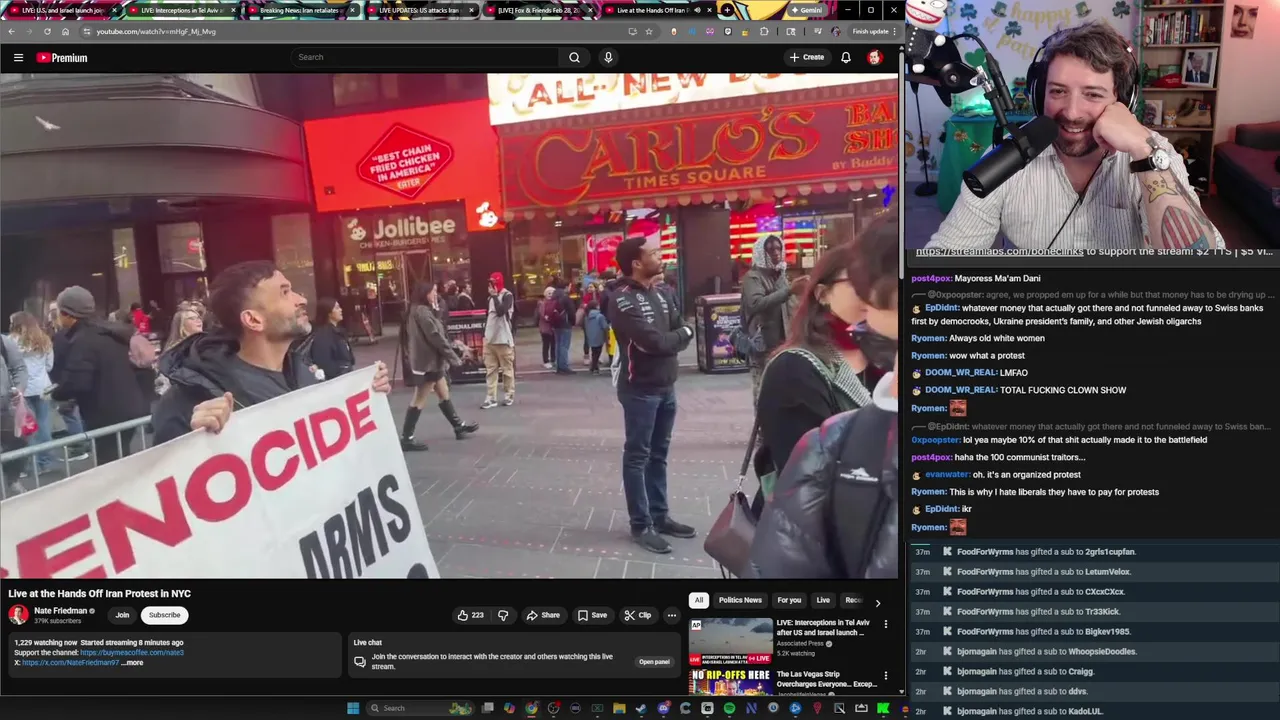Open the Create menu button

point(807,57)
